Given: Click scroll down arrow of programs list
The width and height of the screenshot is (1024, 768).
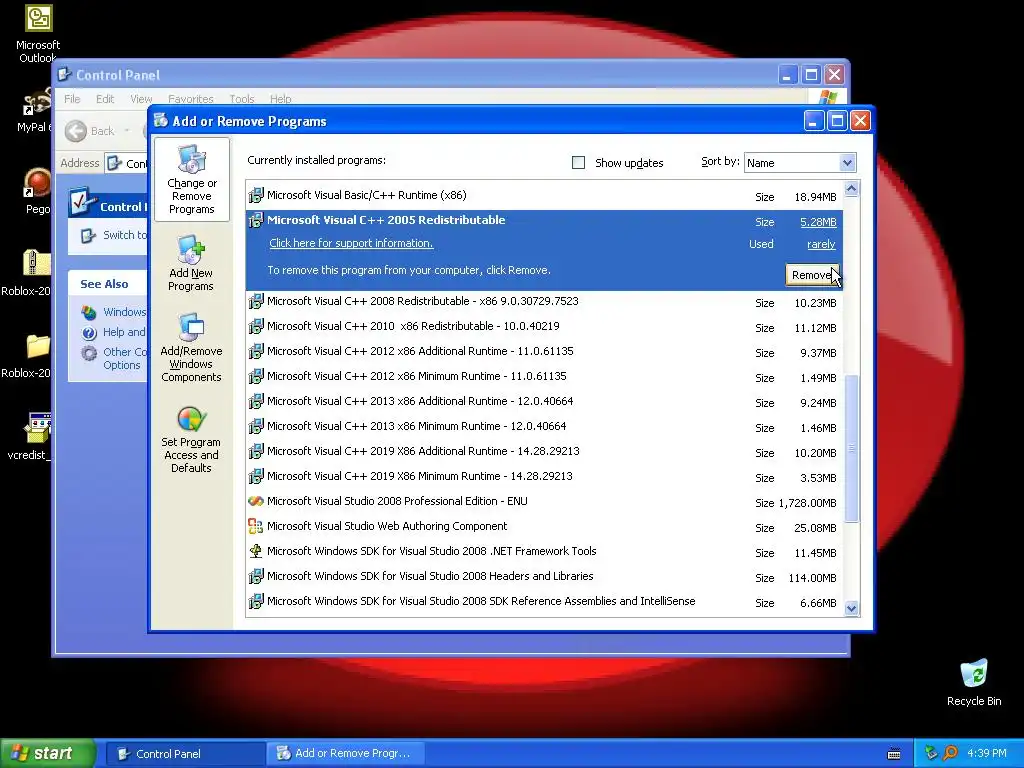Looking at the screenshot, I should click(x=851, y=609).
